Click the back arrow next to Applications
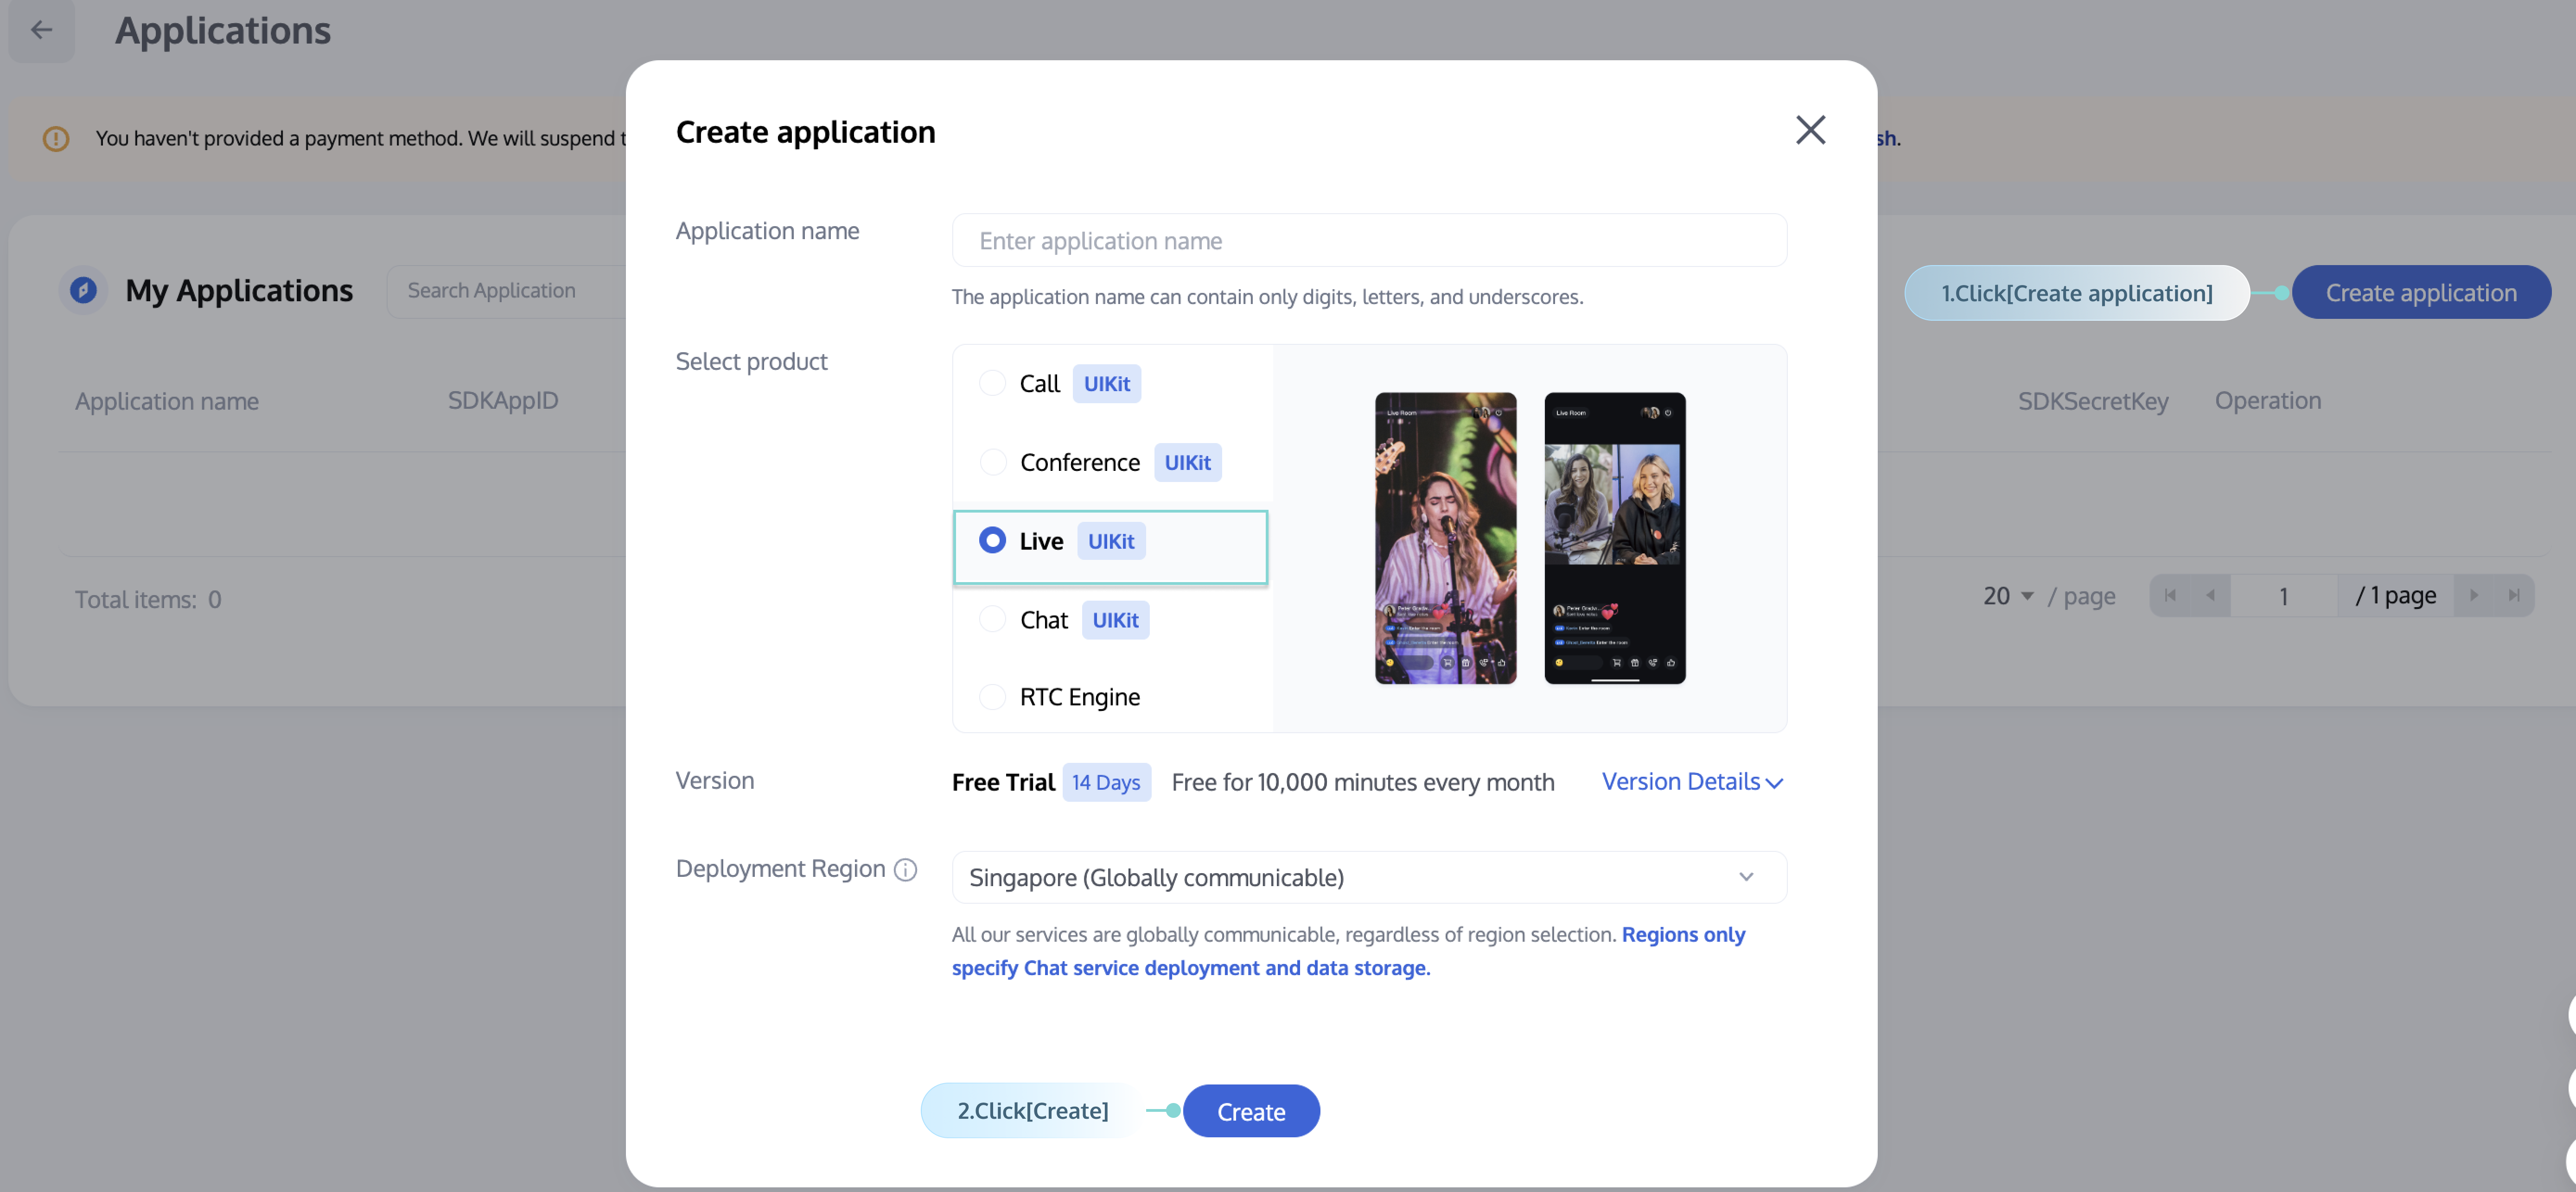2576x1192 pixels. pos(41,30)
